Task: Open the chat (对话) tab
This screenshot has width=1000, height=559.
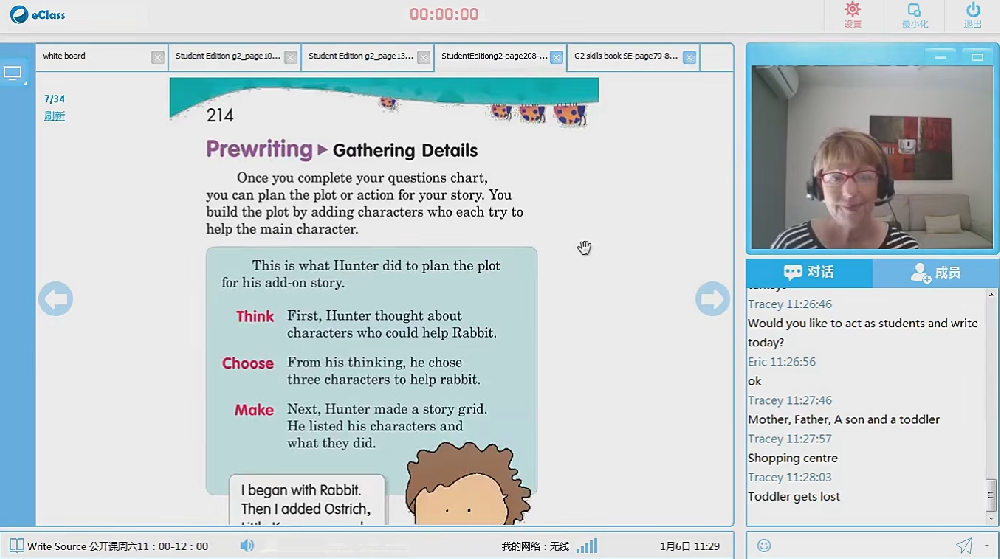Action: pos(809,272)
